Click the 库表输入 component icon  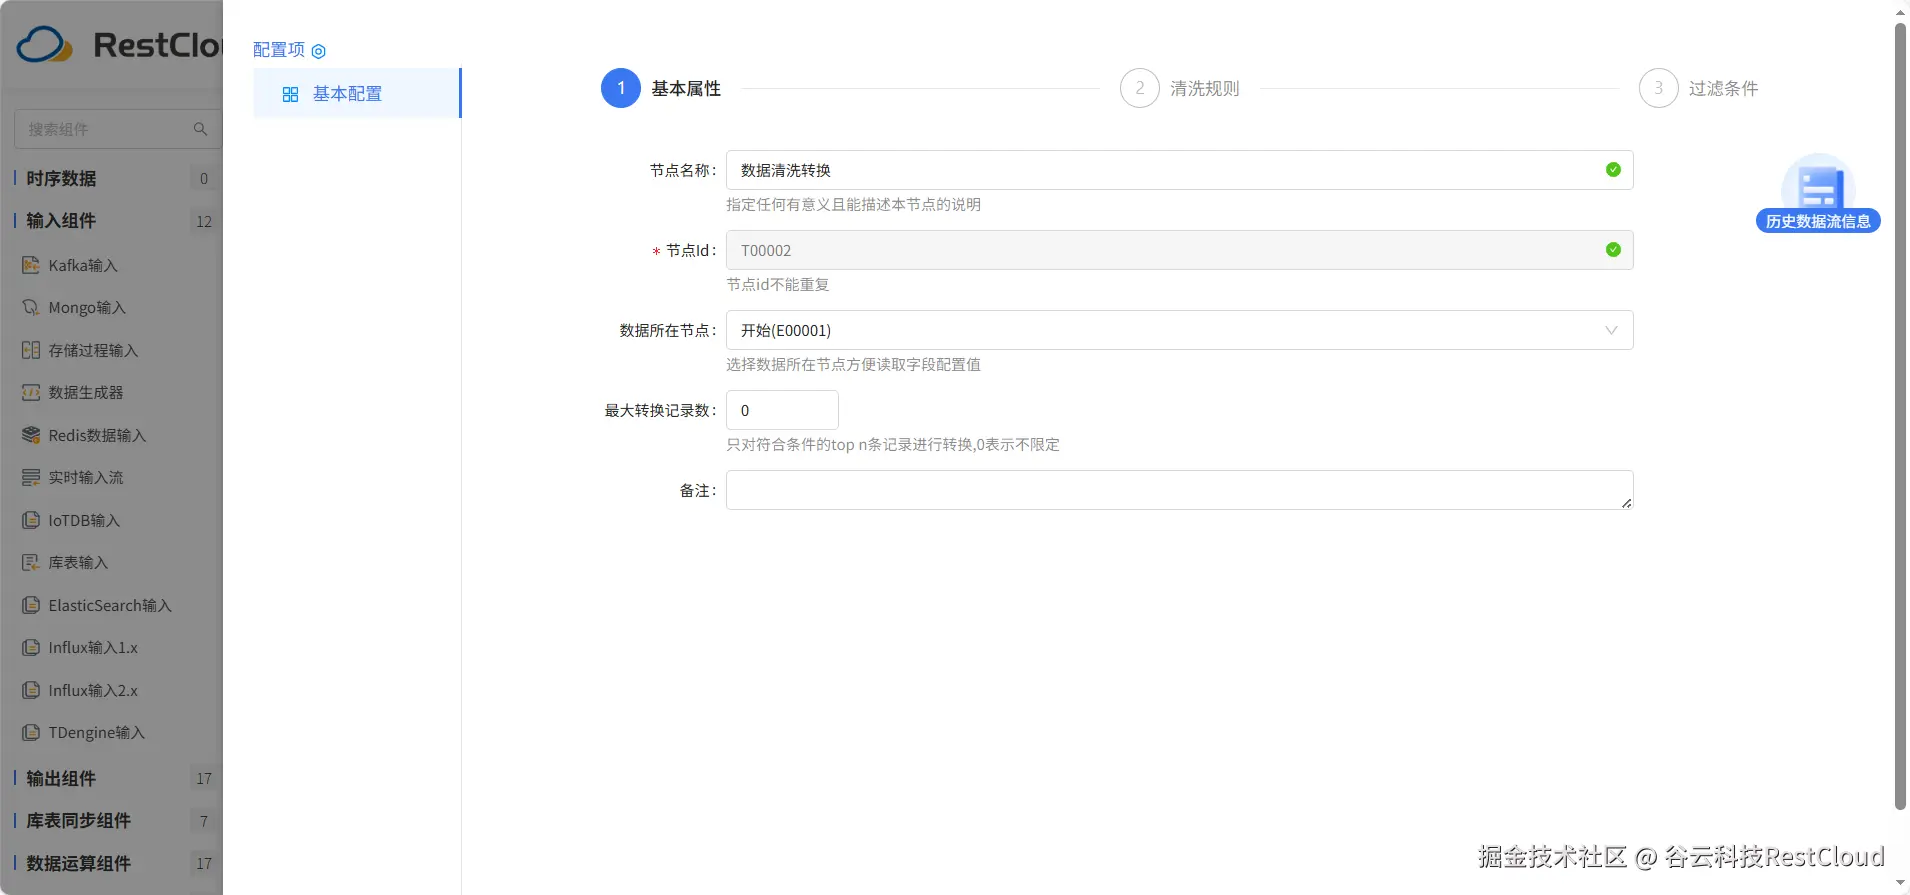[x=31, y=562]
